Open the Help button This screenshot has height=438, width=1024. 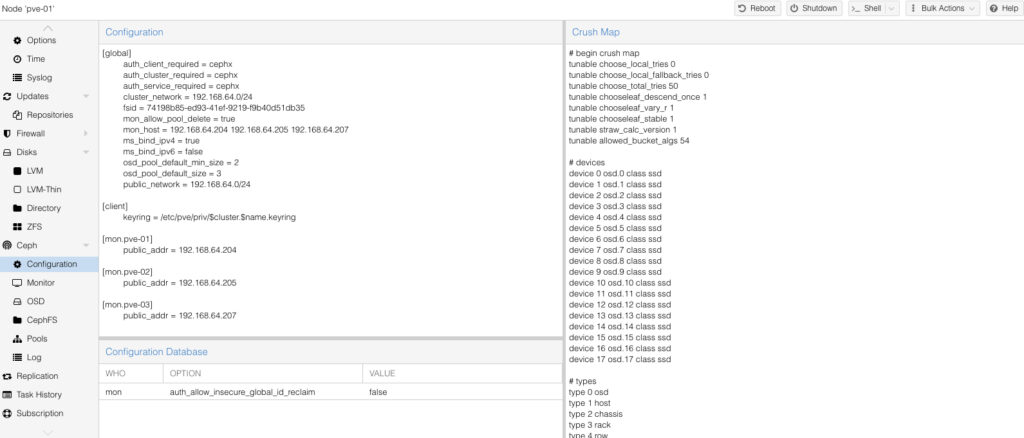1003,8
